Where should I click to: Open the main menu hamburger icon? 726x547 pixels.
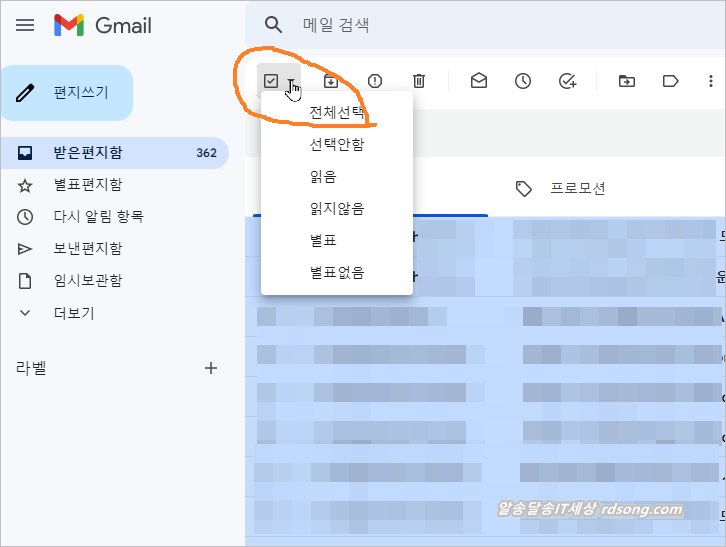click(x=26, y=25)
